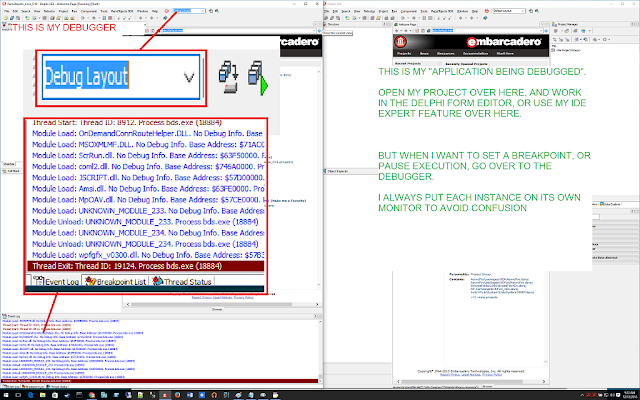Open Run menu in left debugger window
640x400 pixels.
tap(74, 11)
